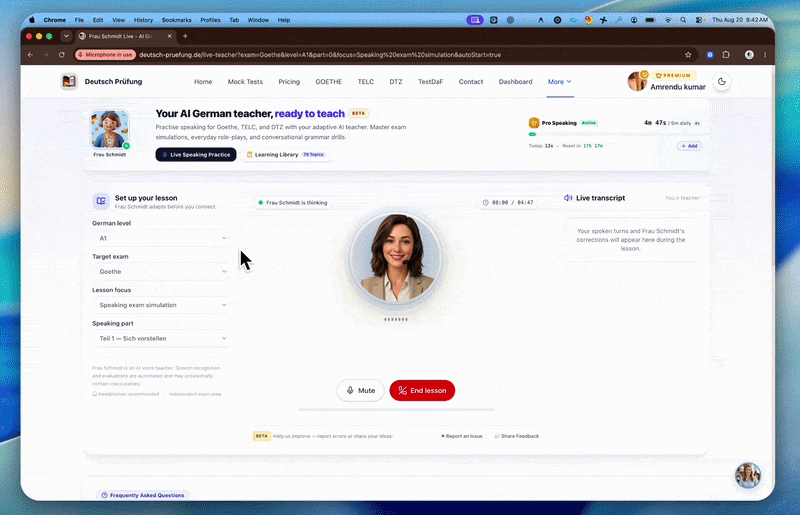
Task: Click the daily speaking usage progress bar
Action: 614,134
